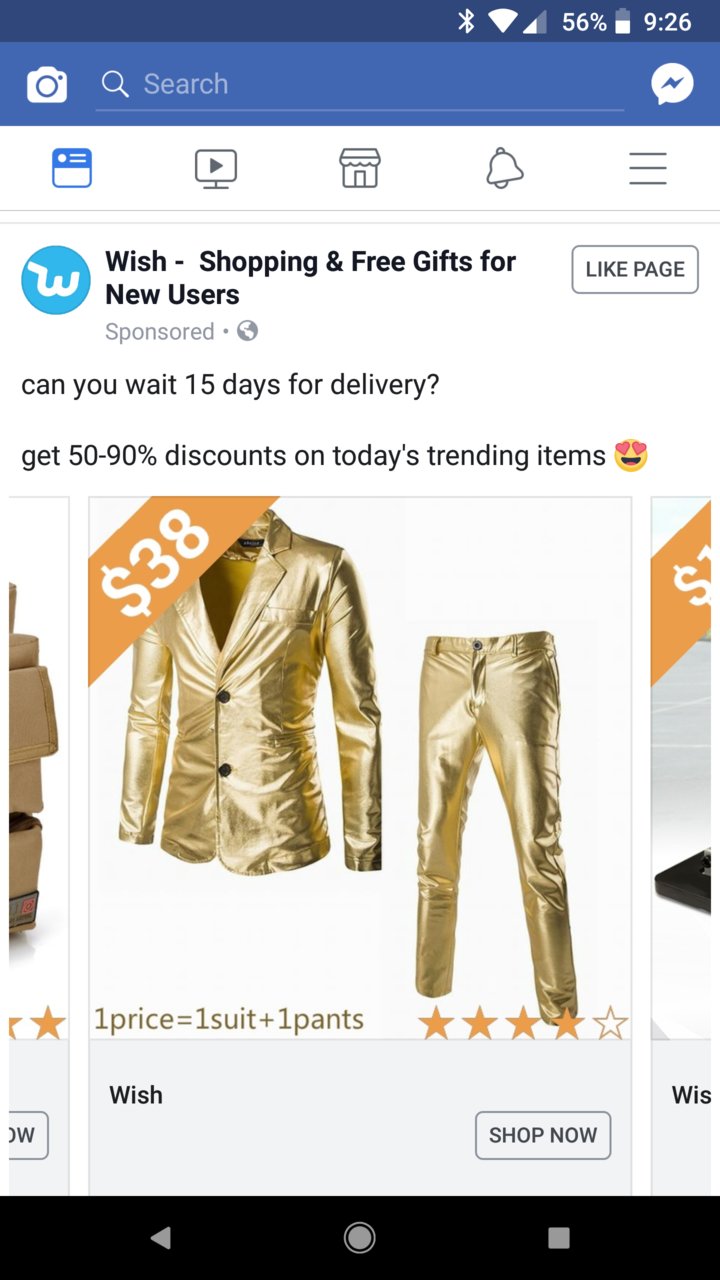Open the Wish page name link
720x1280 pixels.
(x=310, y=278)
